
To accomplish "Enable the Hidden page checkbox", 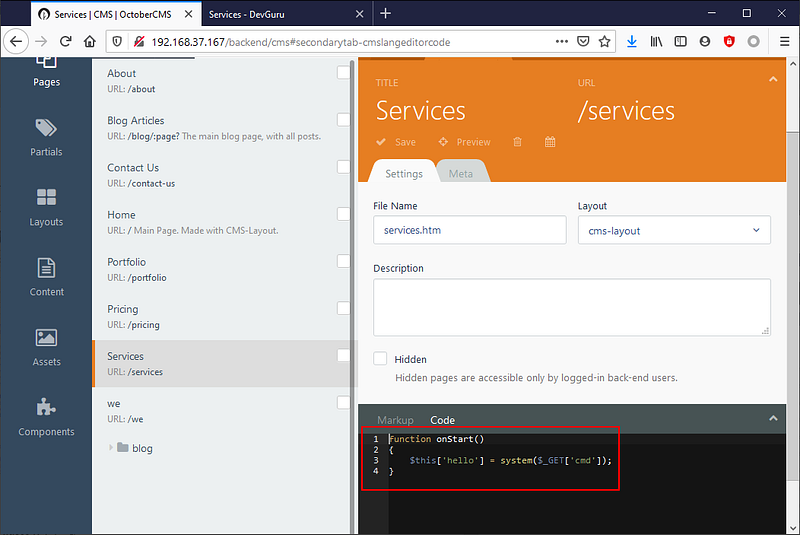I will [x=380, y=359].
